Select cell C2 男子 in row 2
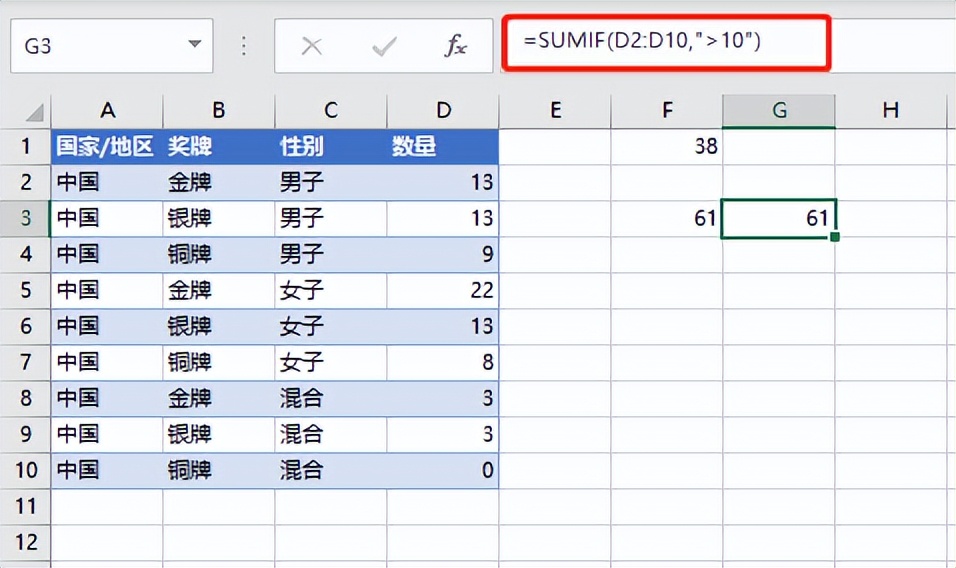This screenshot has height=568, width=956. [330, 182]
